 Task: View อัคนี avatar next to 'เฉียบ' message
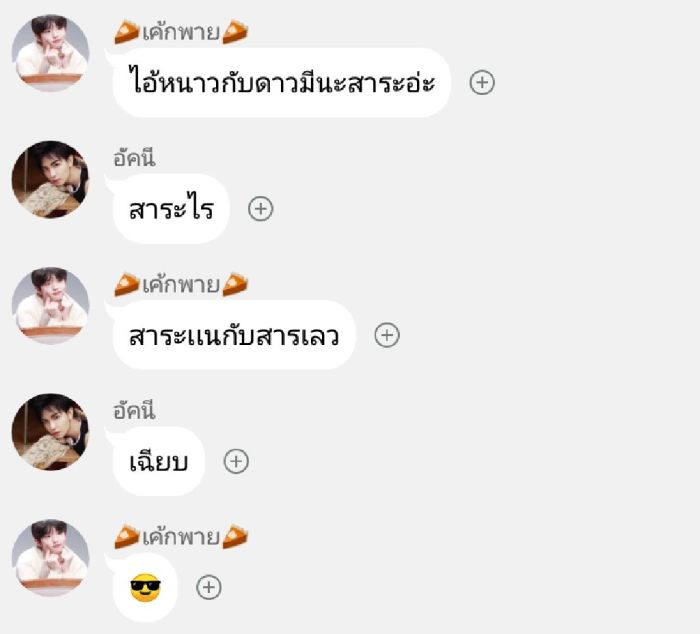coord(50,431)
